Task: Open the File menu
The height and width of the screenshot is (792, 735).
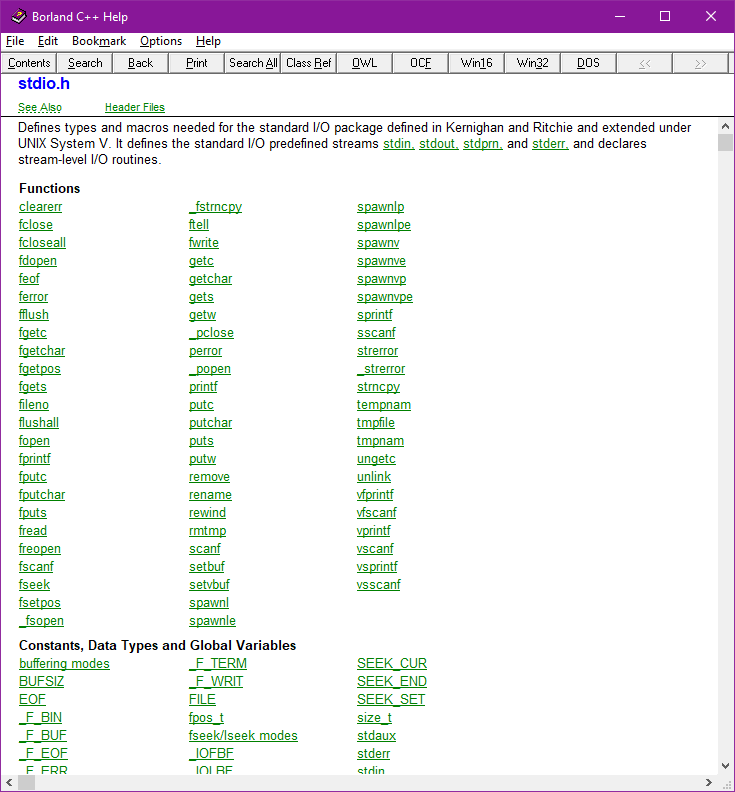Action: click(15, 41)
